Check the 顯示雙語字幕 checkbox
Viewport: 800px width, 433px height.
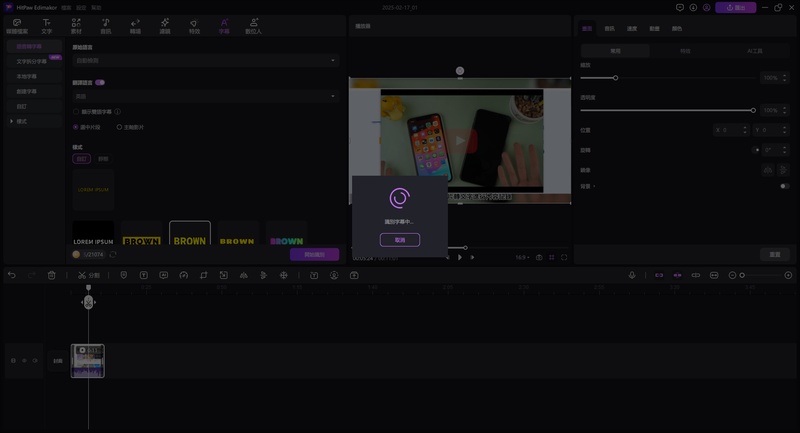coord(76,112)
